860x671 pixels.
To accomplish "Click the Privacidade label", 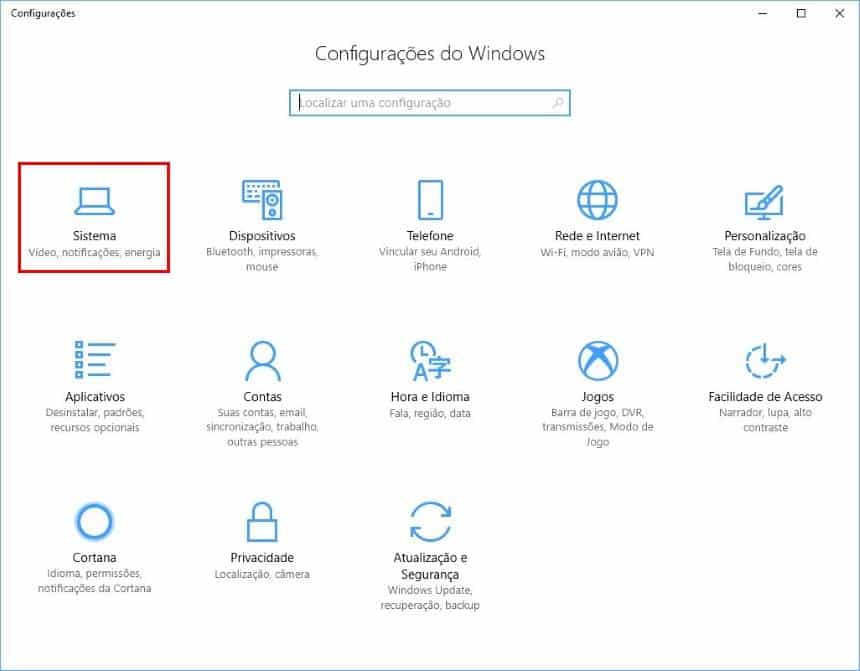I will [x=262, y=557].
